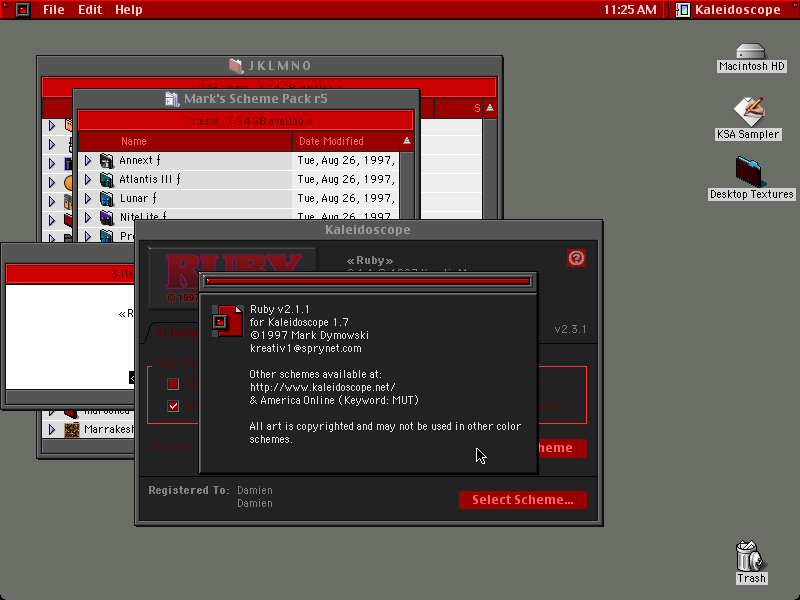This screenshot has height=600, width=800.
Task: Click 'for Kaleidoscope 1.7' text
Action: (x=299, y=322)
